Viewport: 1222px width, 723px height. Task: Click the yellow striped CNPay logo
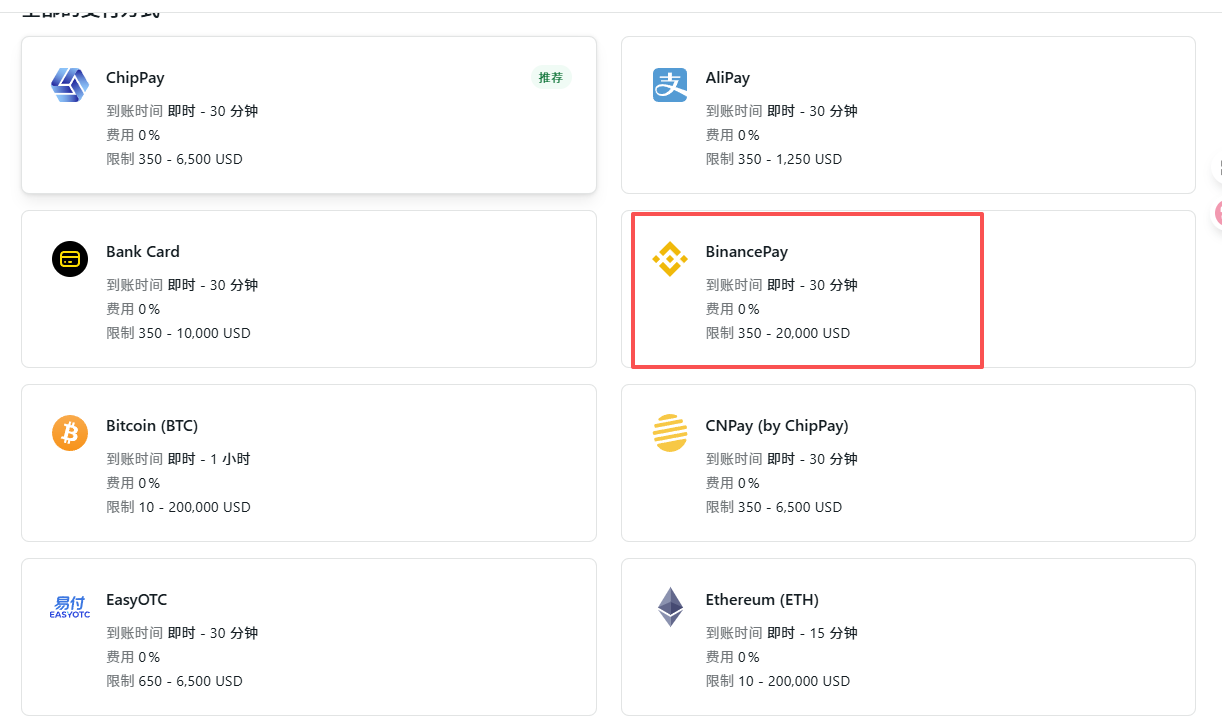670,433
